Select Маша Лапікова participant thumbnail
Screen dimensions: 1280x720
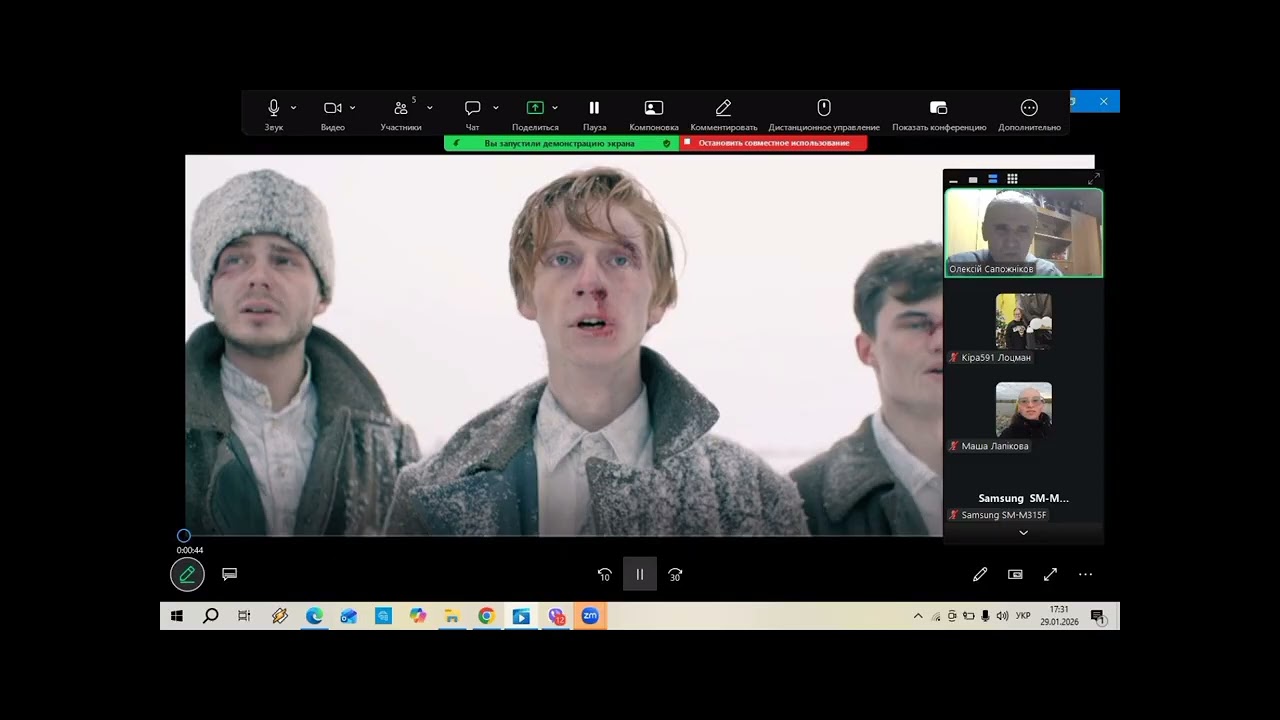click(x=1023, y=410)
